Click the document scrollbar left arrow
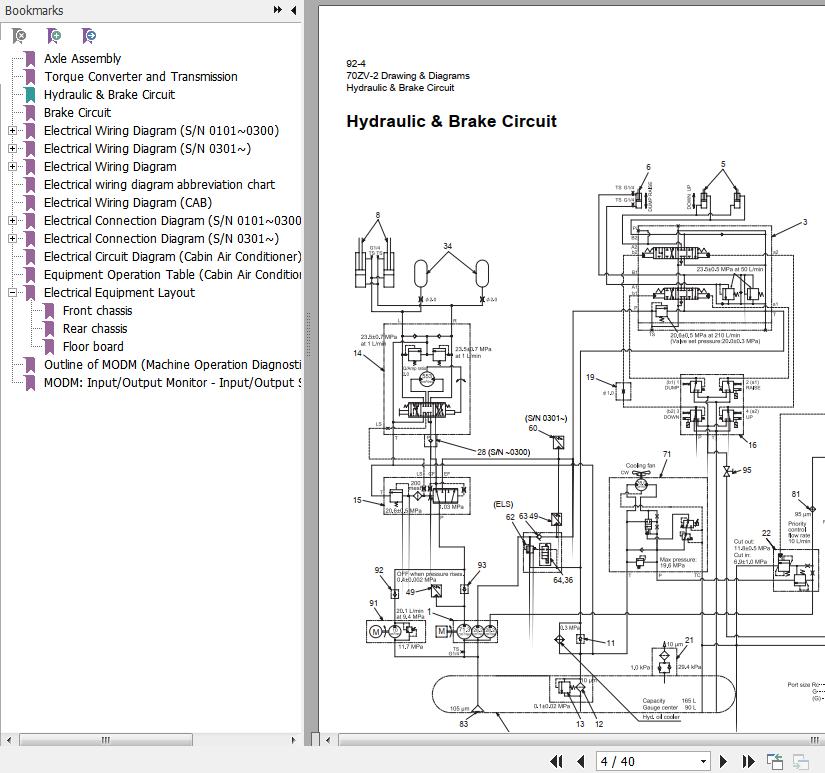Screen dimensions: 825x773 click(328, 740)
